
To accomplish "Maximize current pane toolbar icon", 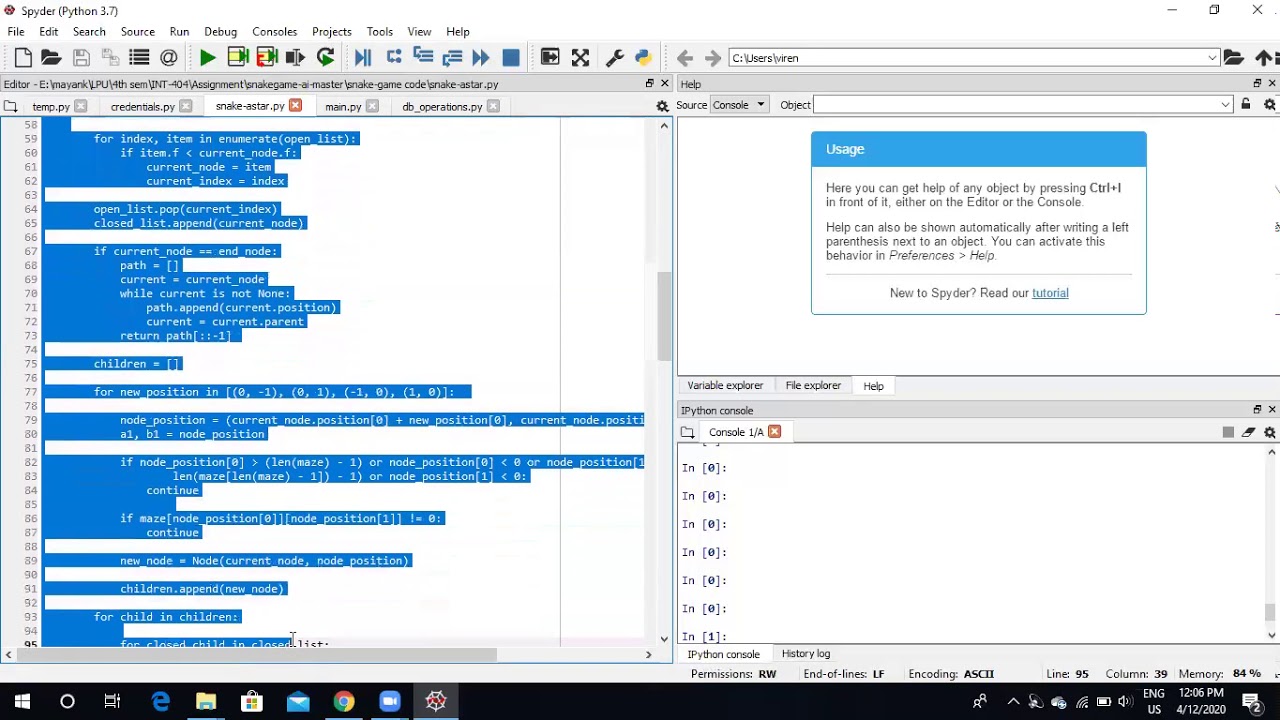I will (550, 58).
